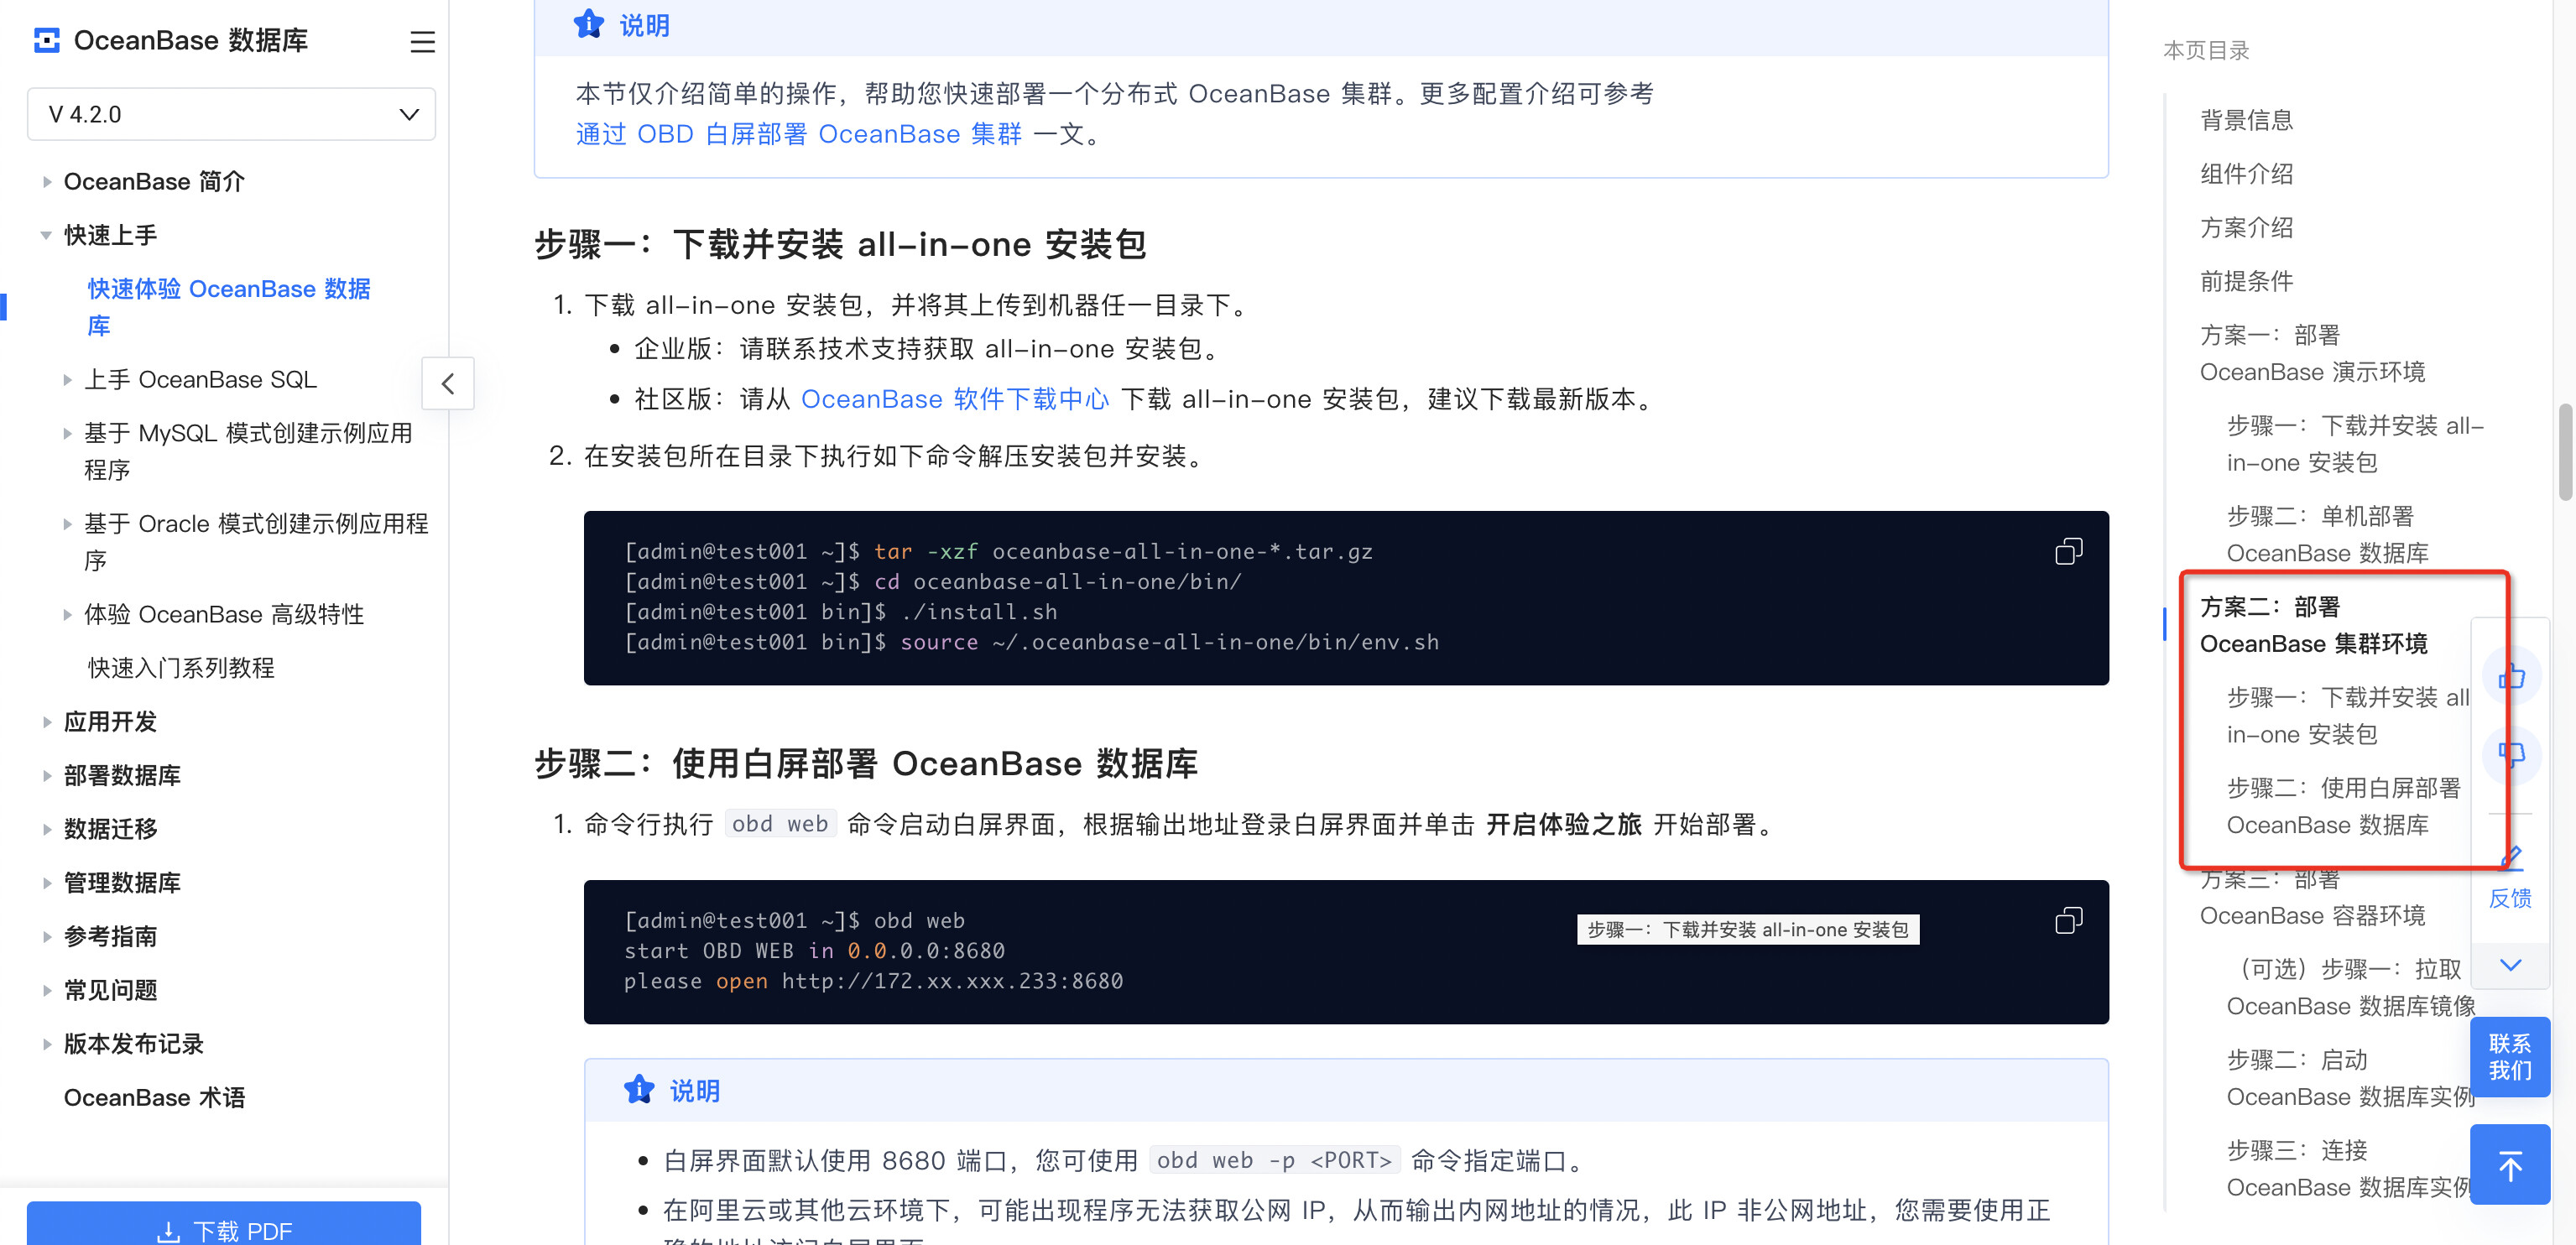Click the 联系我们 button
Image resolution: width=2576 pixels, height=1245 pixels.
point(2509,1057)
